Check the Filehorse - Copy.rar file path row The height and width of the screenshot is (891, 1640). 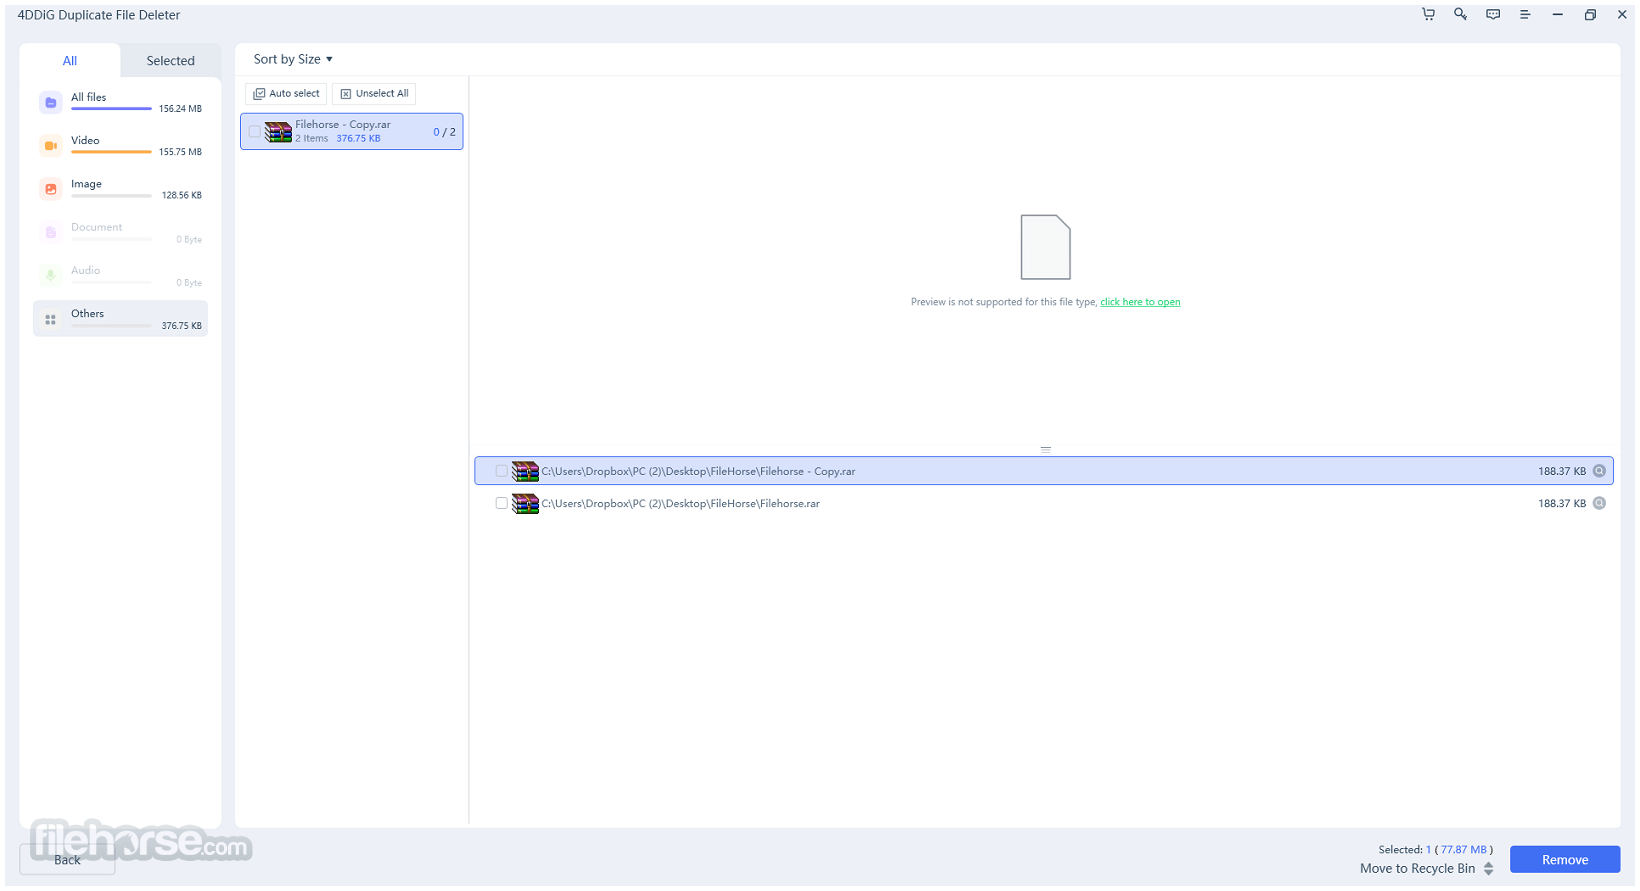(x=501, y=471)
